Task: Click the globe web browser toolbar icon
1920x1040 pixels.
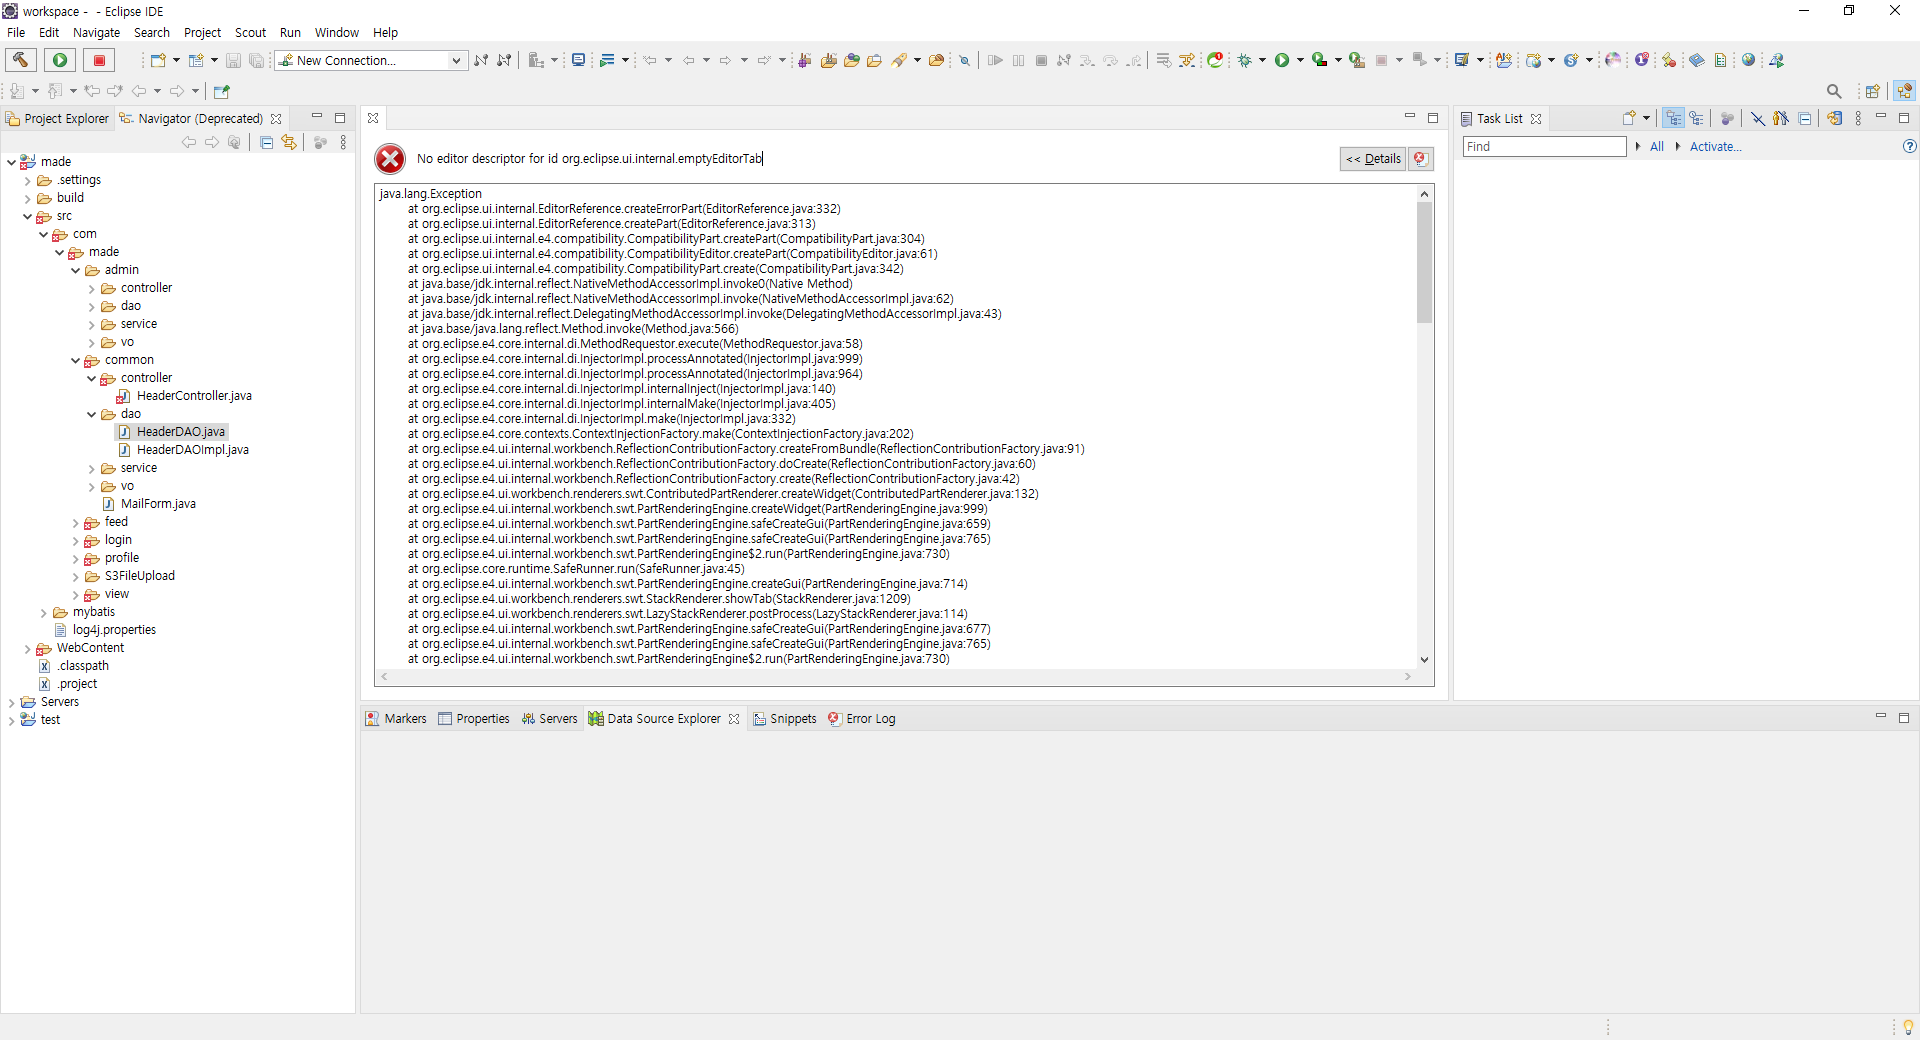Action: (1748, 60)
